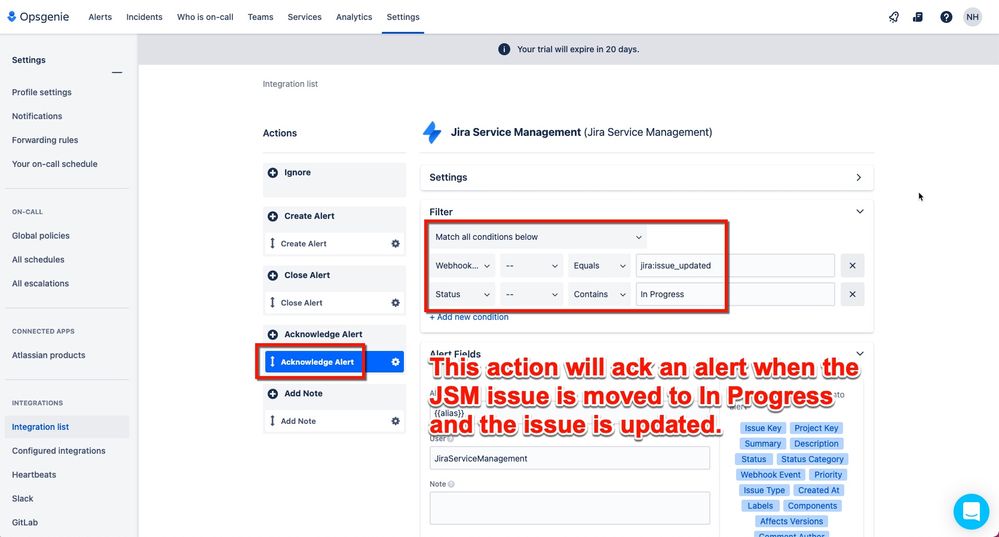Click the Opsgenie logo
The image size is (999, 537).
[38, 17]
